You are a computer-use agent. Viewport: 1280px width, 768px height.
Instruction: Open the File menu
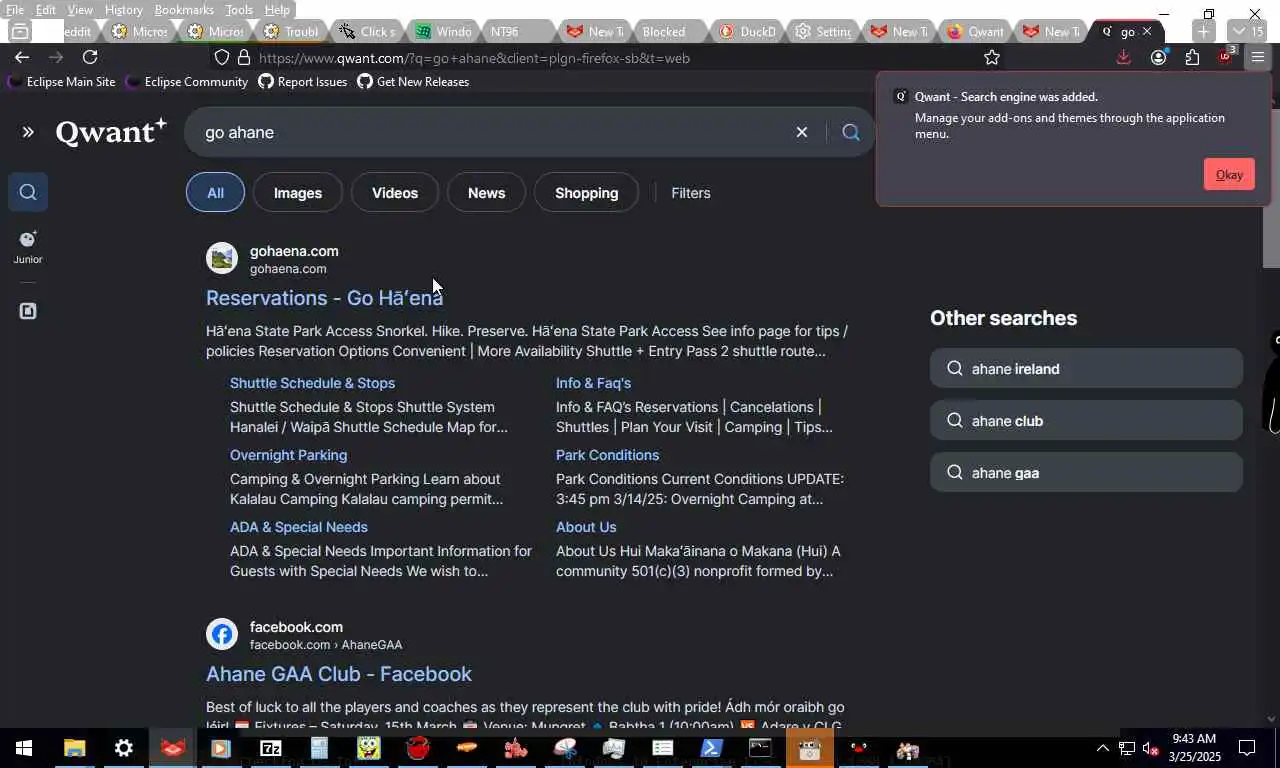(15, 9)
